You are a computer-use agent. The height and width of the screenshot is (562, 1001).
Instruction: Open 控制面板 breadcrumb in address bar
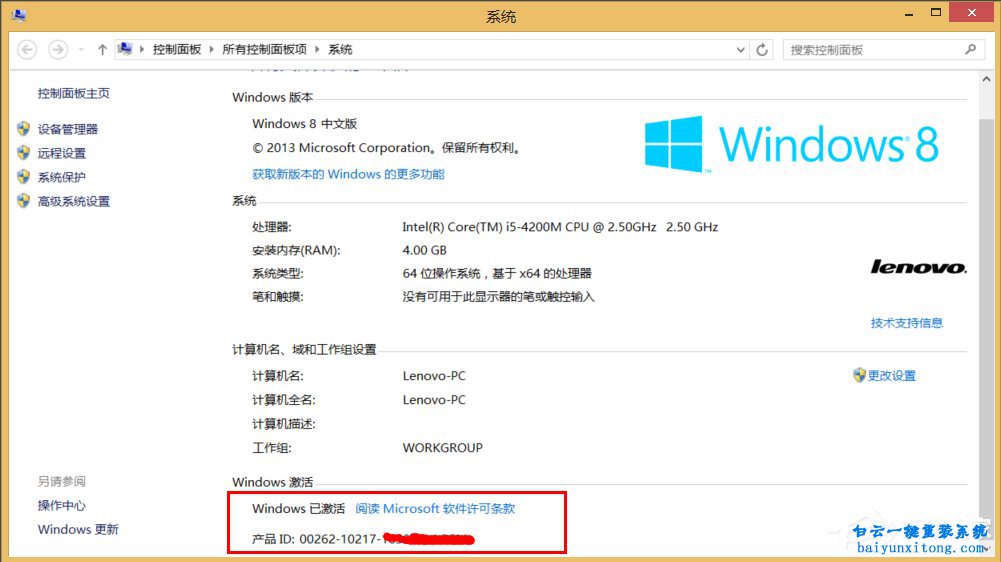pos(177,49)
